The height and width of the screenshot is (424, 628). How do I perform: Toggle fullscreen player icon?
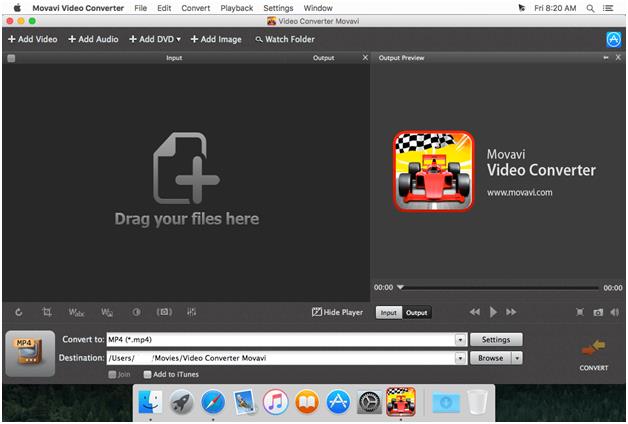580,312
